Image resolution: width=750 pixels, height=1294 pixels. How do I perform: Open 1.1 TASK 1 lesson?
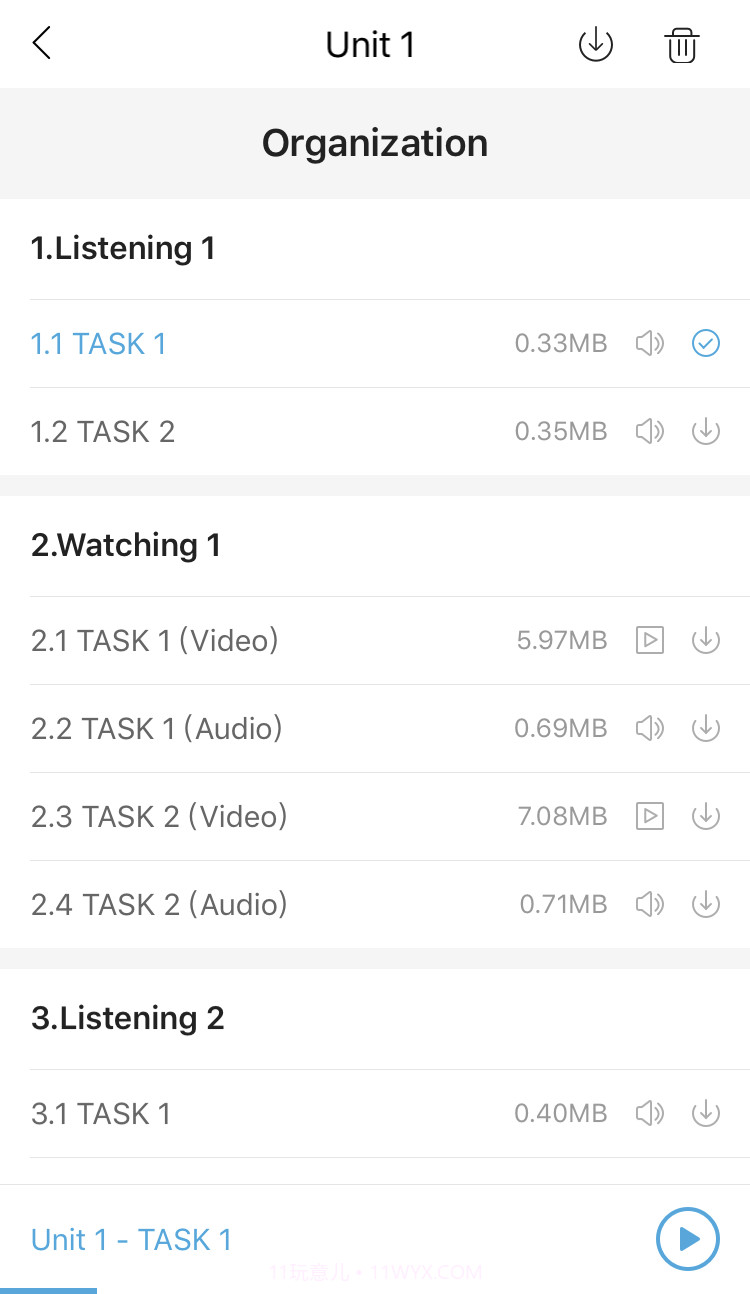99,344
